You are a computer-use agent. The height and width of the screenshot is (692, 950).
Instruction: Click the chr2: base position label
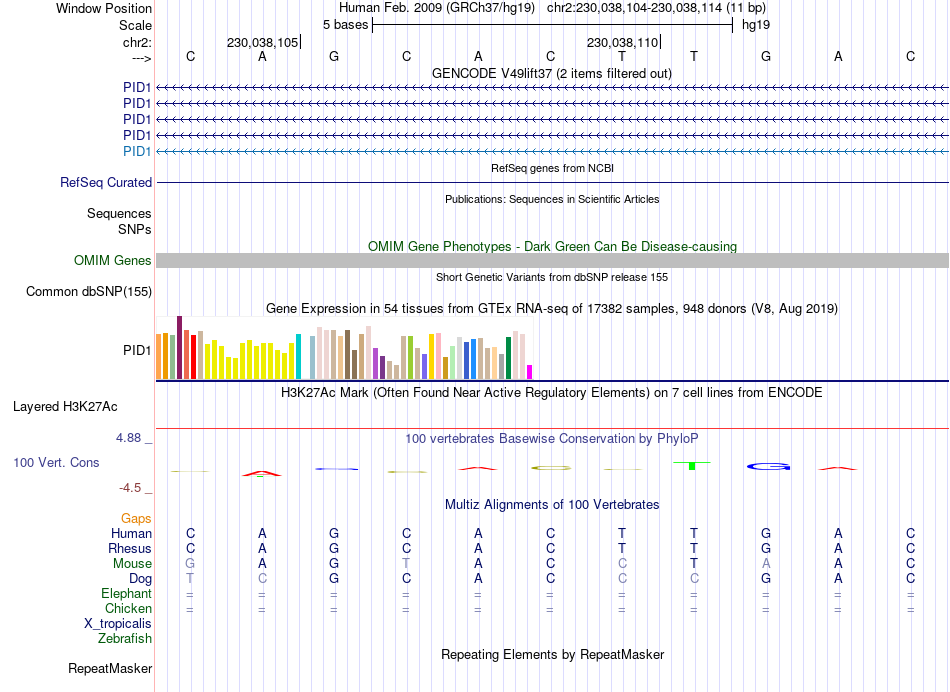click(x=137, y=42)
